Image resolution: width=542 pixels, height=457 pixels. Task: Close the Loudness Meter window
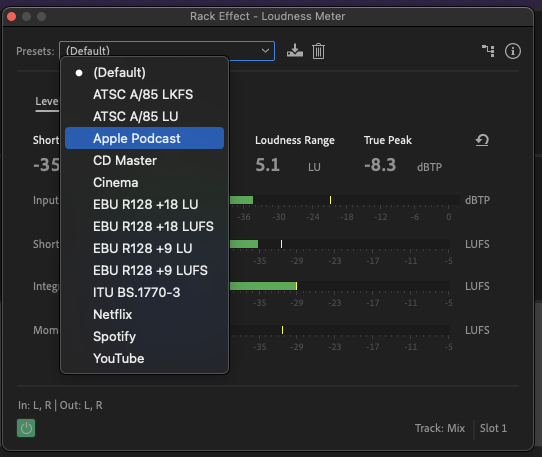[x=11, y=16]
